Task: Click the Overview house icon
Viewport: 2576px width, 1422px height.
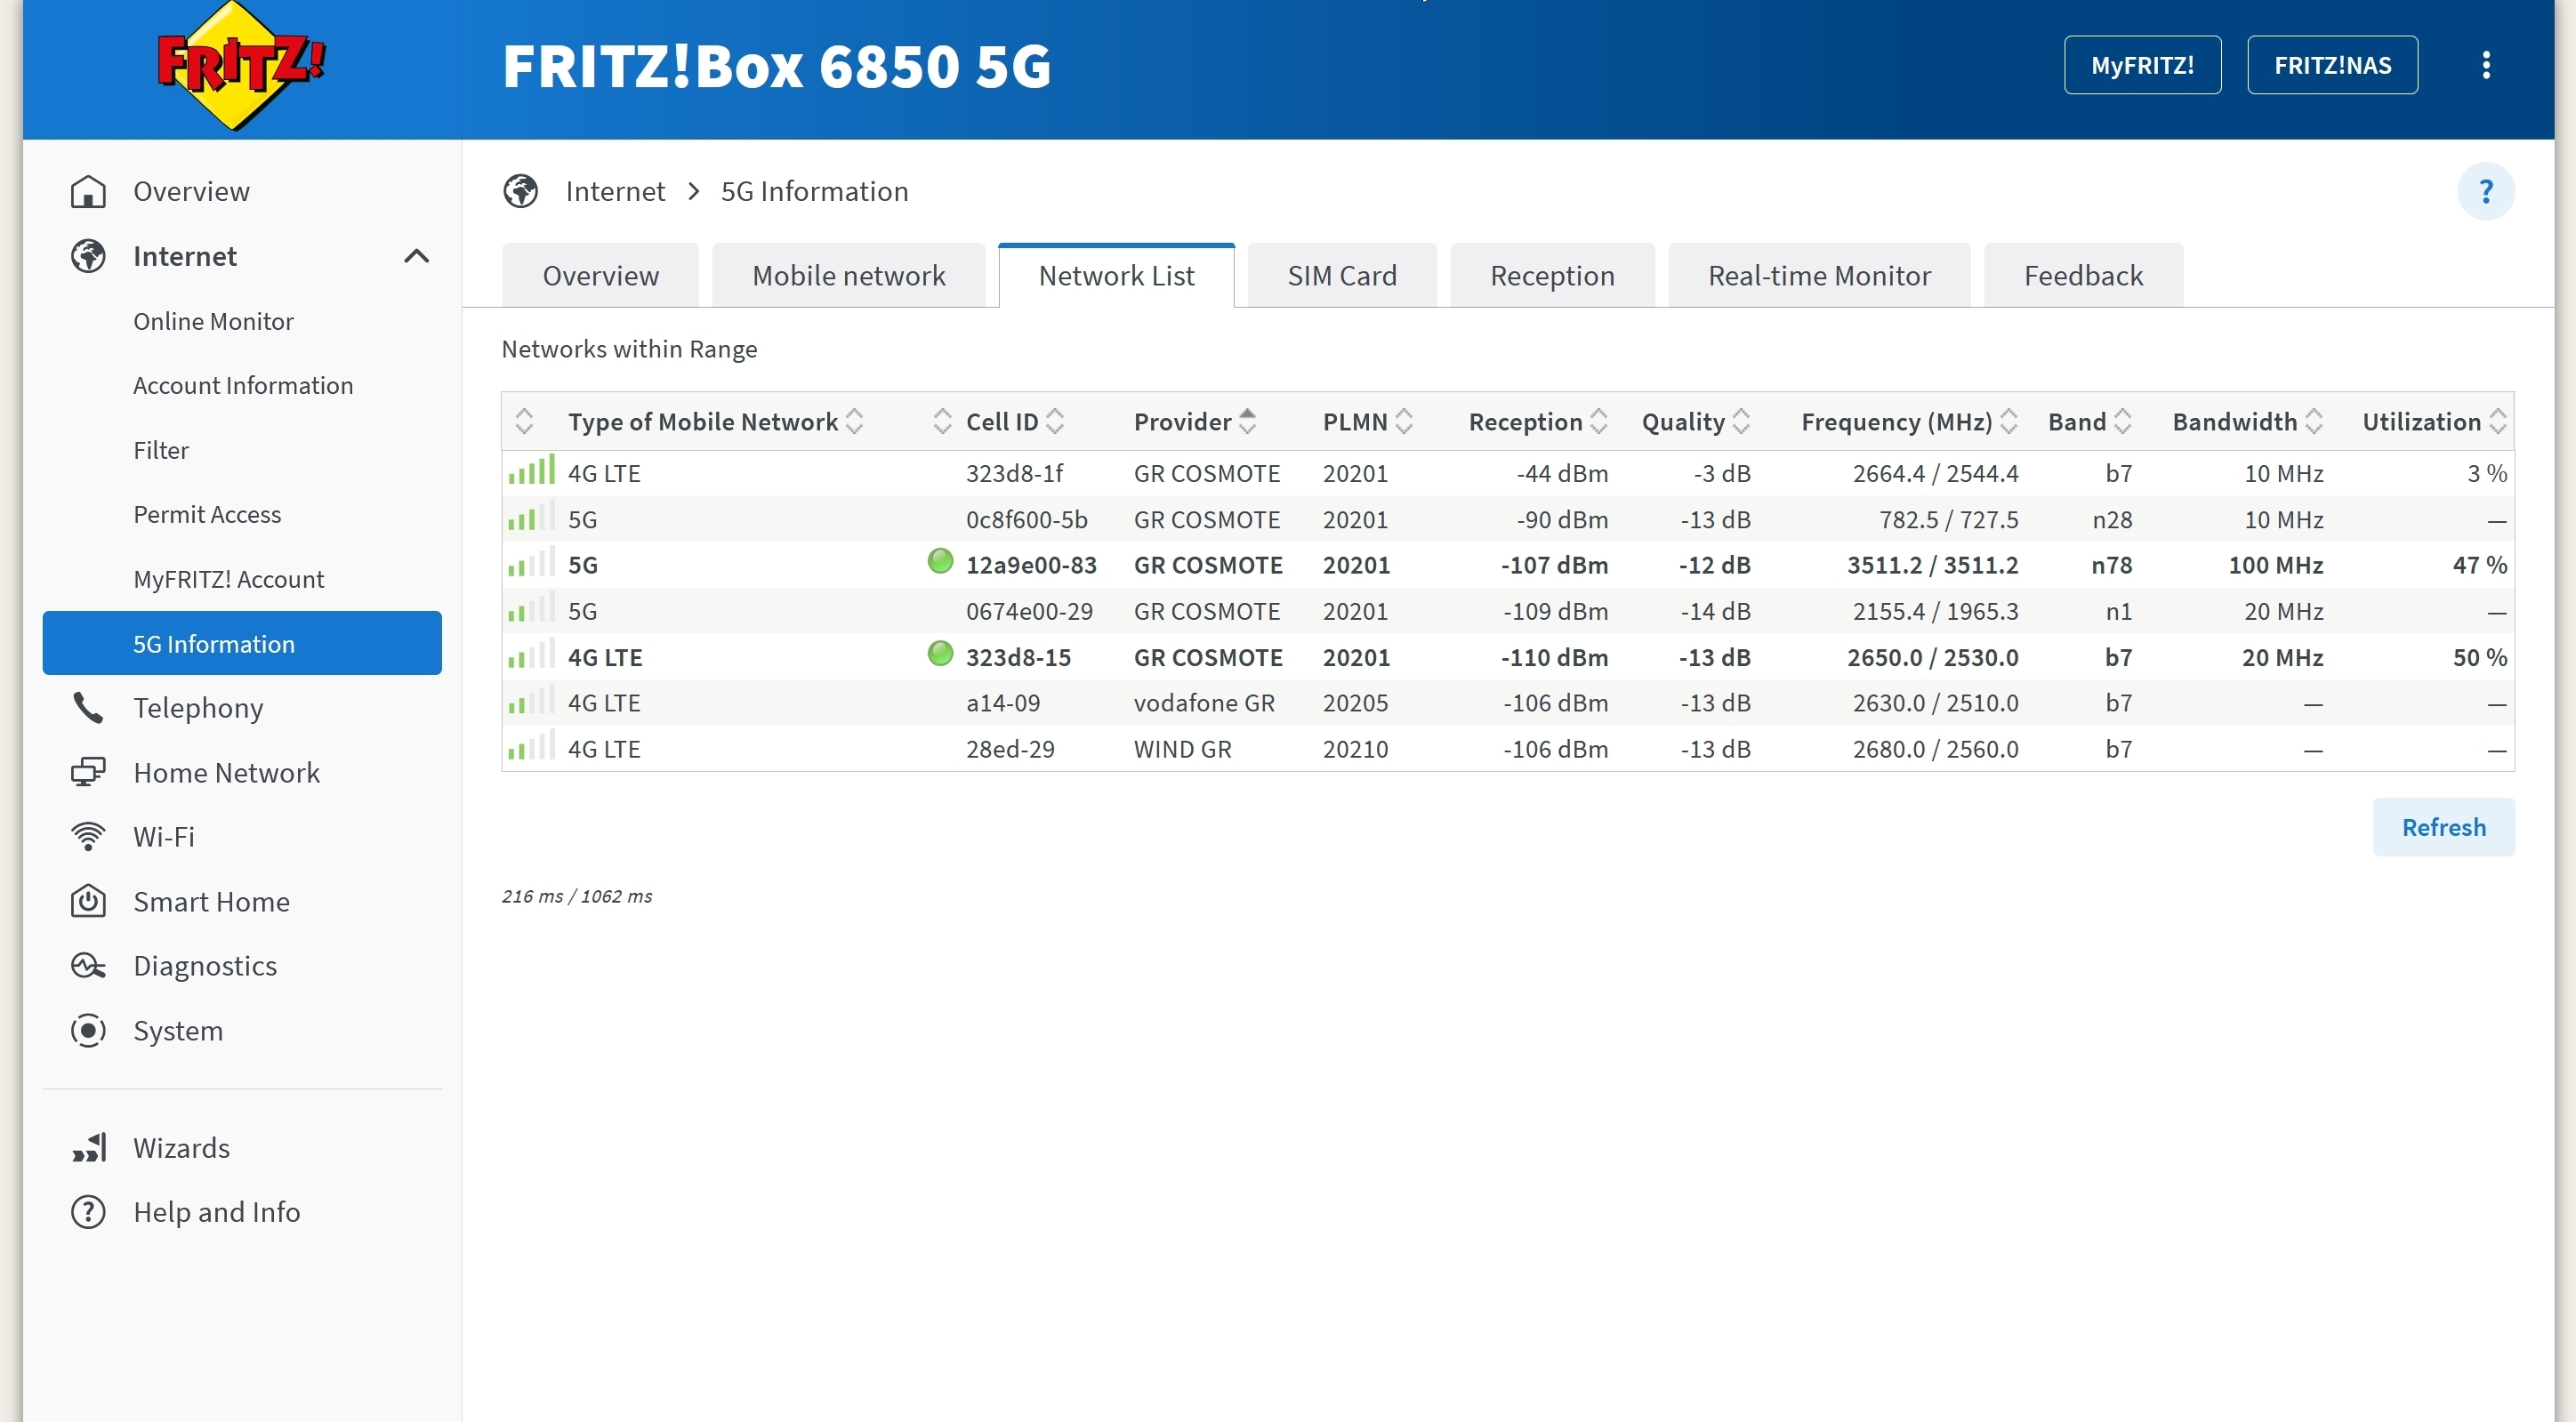Action: point(88,191)
